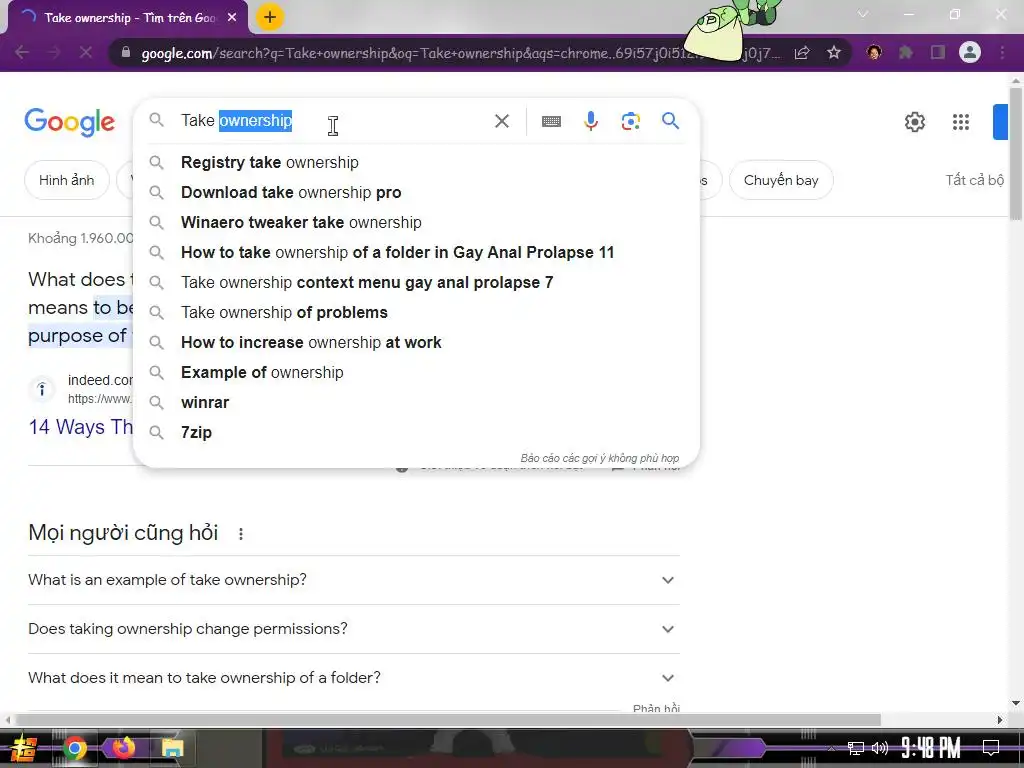This screenshot has width=1024, height=768.
Task: Switch to the Take ownership browser tab
Action: pos(128,18)
